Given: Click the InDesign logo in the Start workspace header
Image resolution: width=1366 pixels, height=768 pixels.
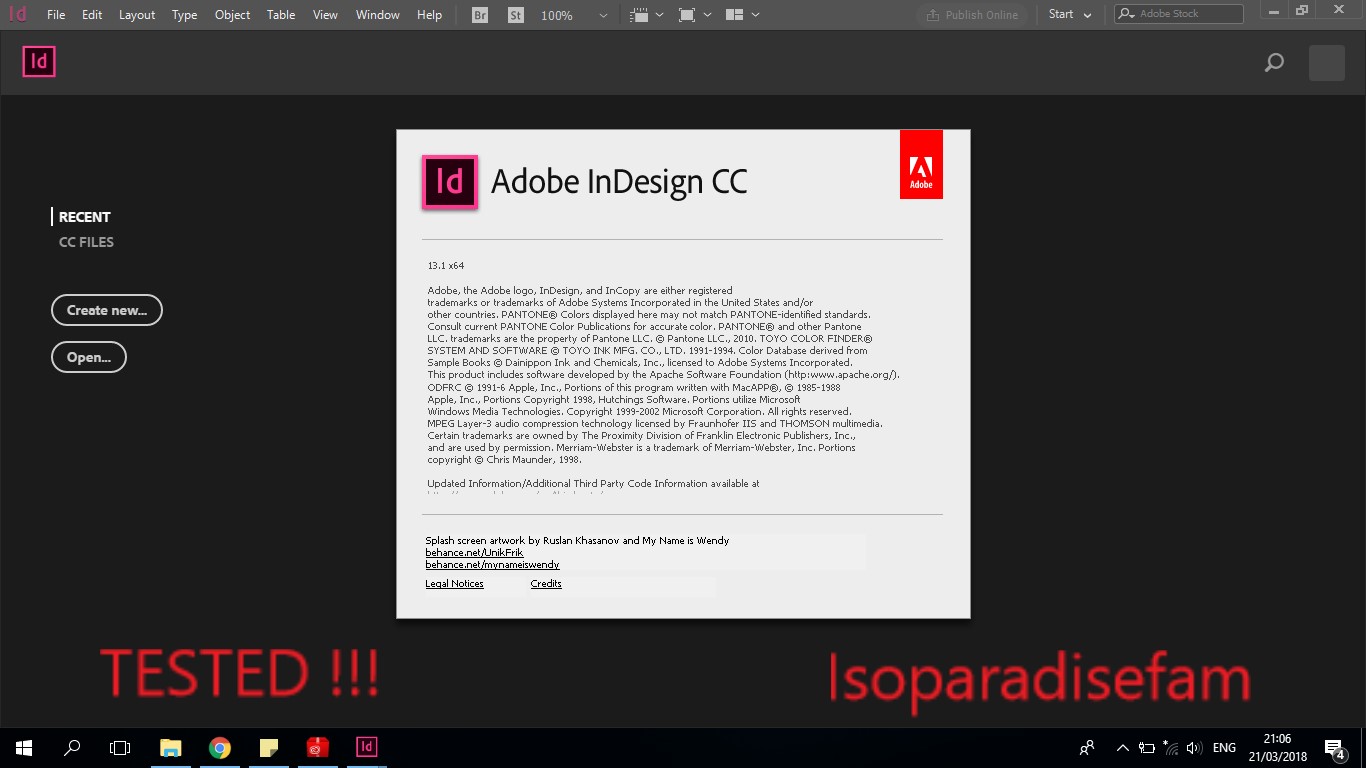Looking at the screenshot, I should (39, 62).
